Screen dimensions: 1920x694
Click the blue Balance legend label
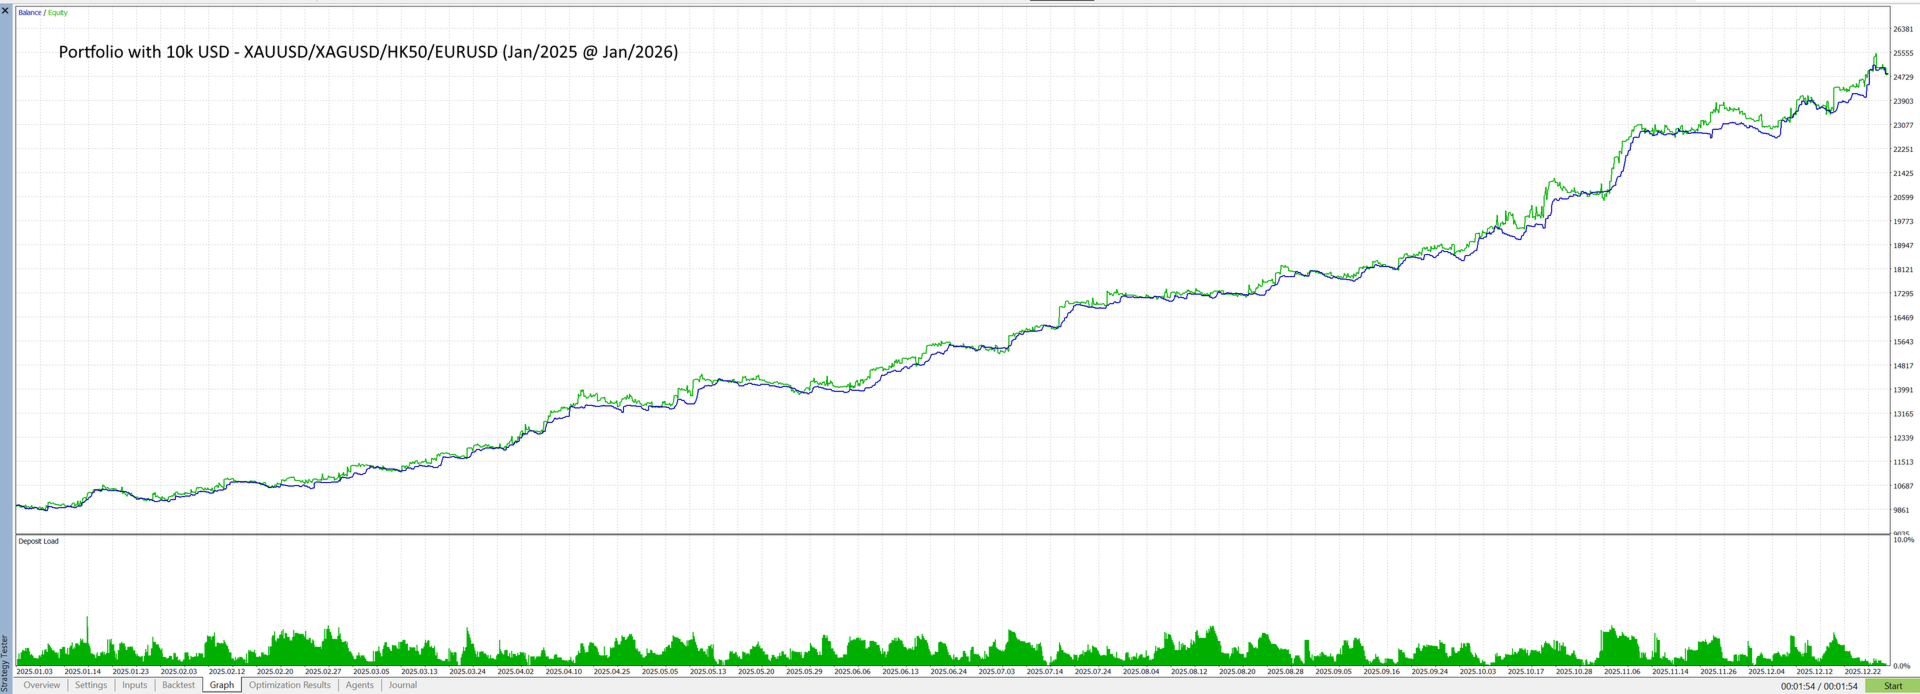(x=30, y=13)
